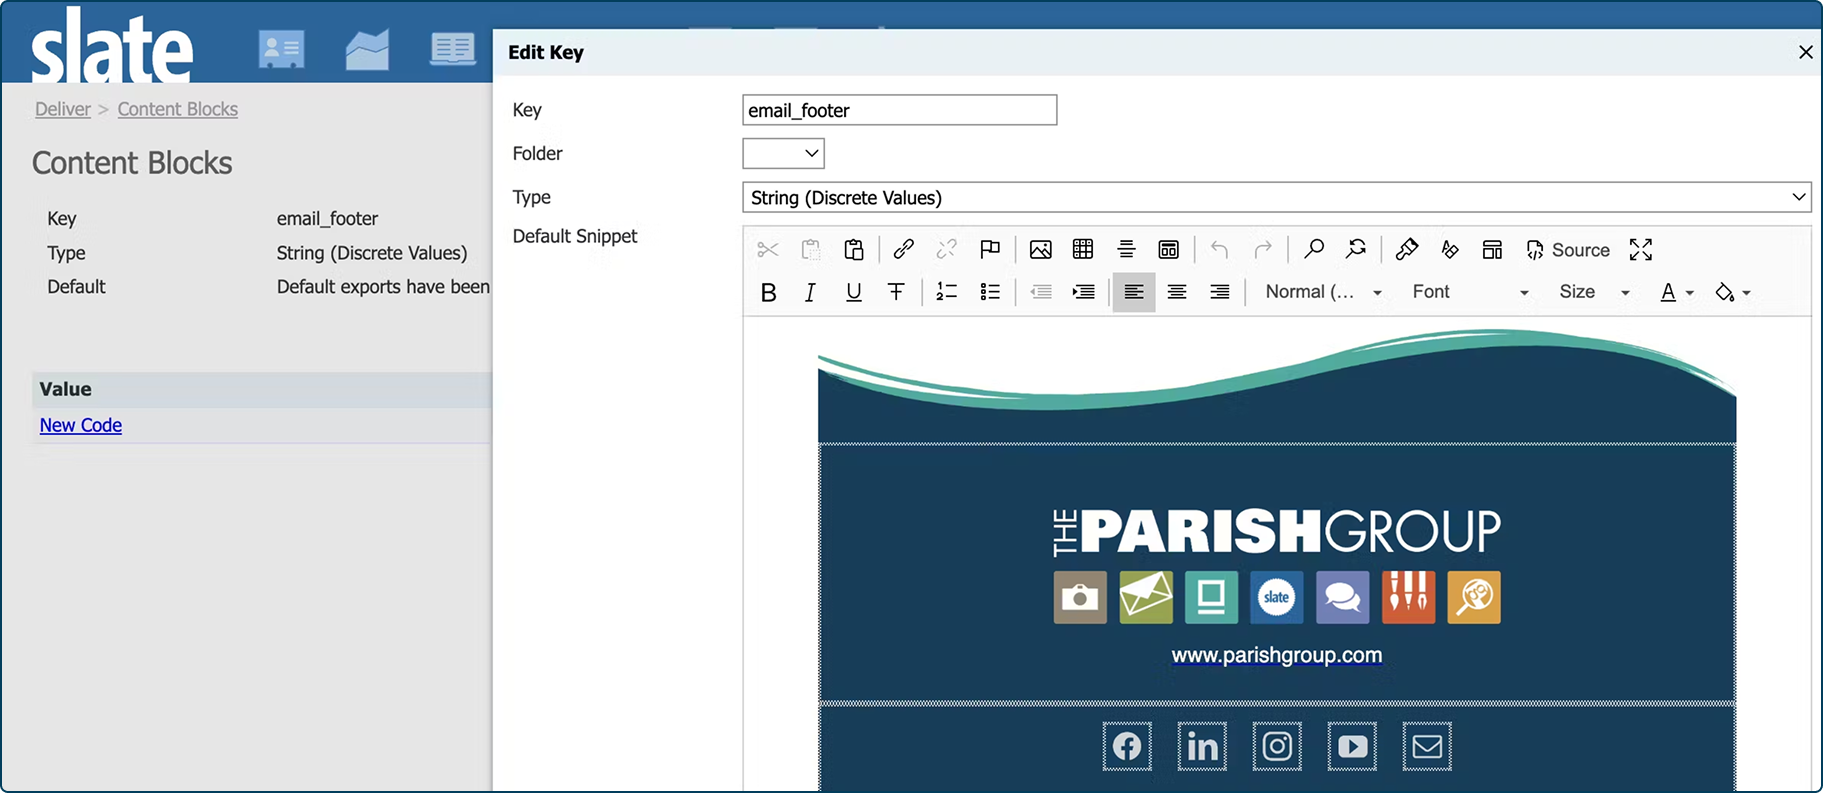Open the New Code value link
This screenshot has height=793, width=1823.
(x=81, y=425)
